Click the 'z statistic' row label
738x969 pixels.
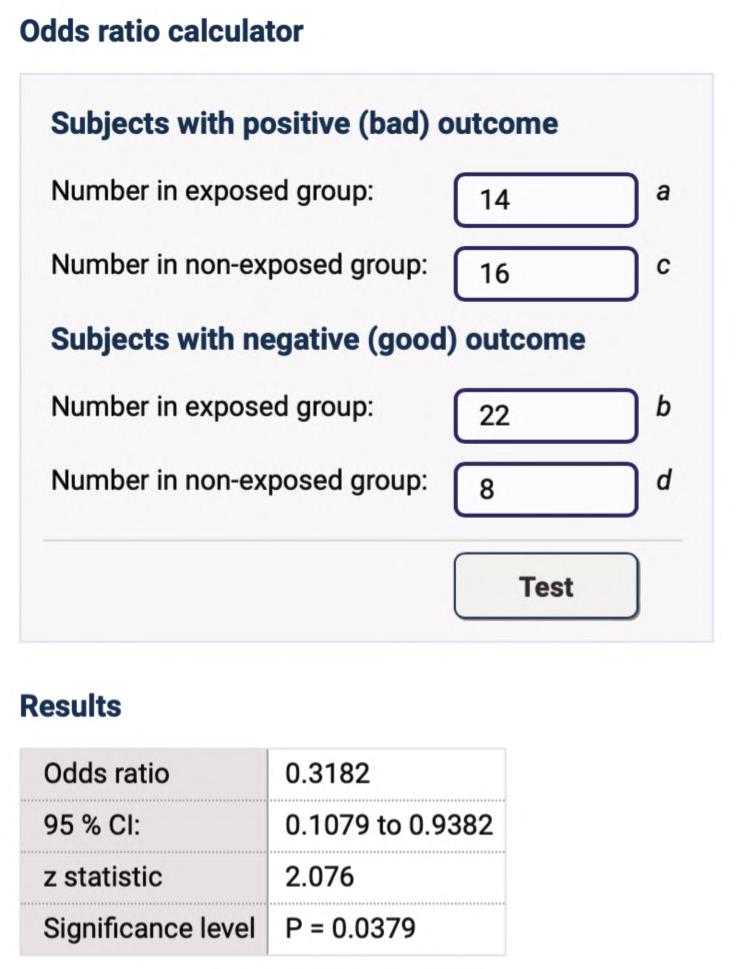[102, 877]
